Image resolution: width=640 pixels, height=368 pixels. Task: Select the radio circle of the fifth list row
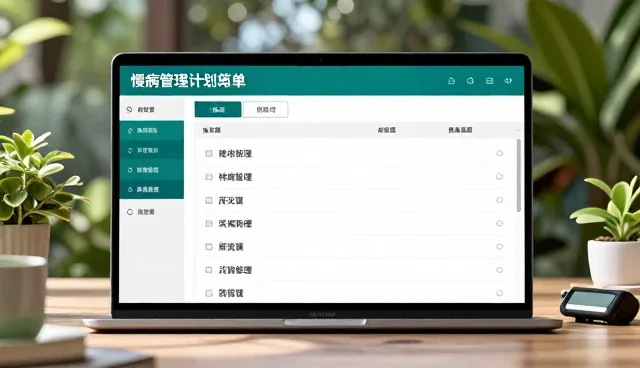(500, 246)
